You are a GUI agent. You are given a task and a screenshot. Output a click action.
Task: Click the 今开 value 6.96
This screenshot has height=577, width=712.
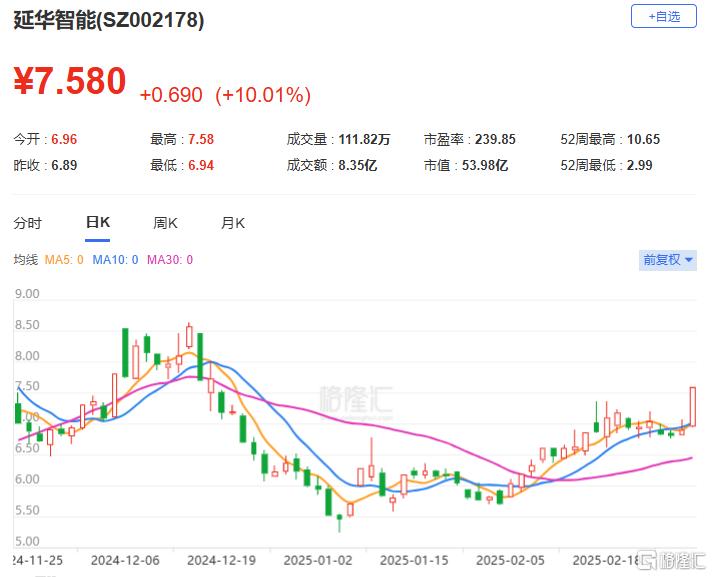(64, 139)
